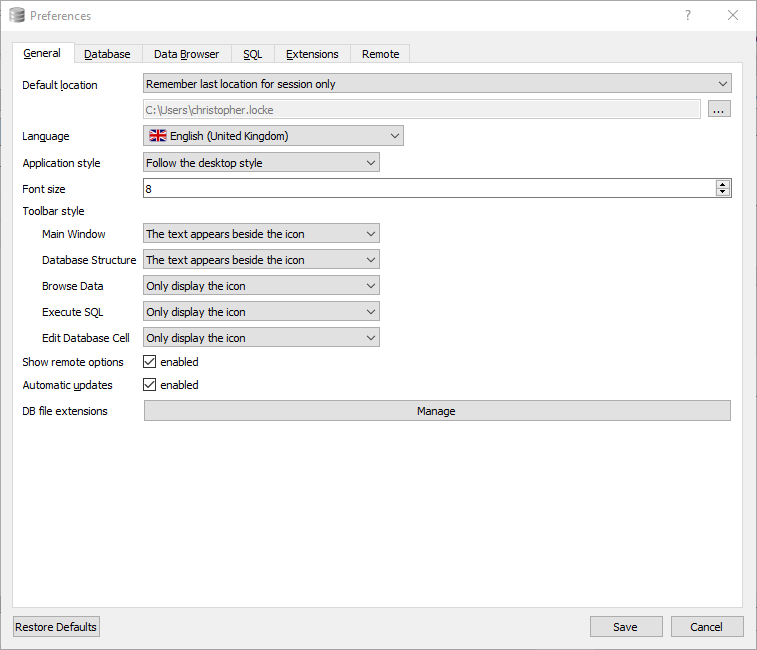Click Manage for DB file extensions

click(437, 410)
